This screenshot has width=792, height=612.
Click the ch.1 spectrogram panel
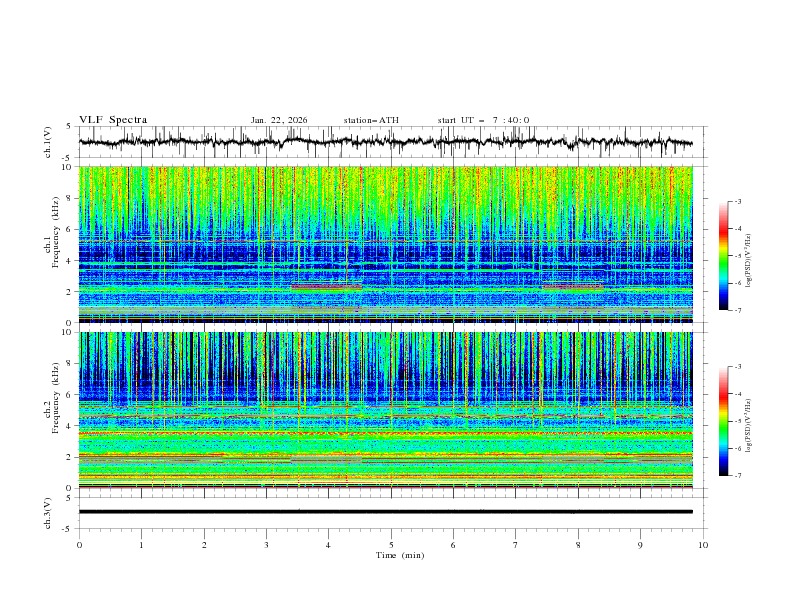point(385,244)
